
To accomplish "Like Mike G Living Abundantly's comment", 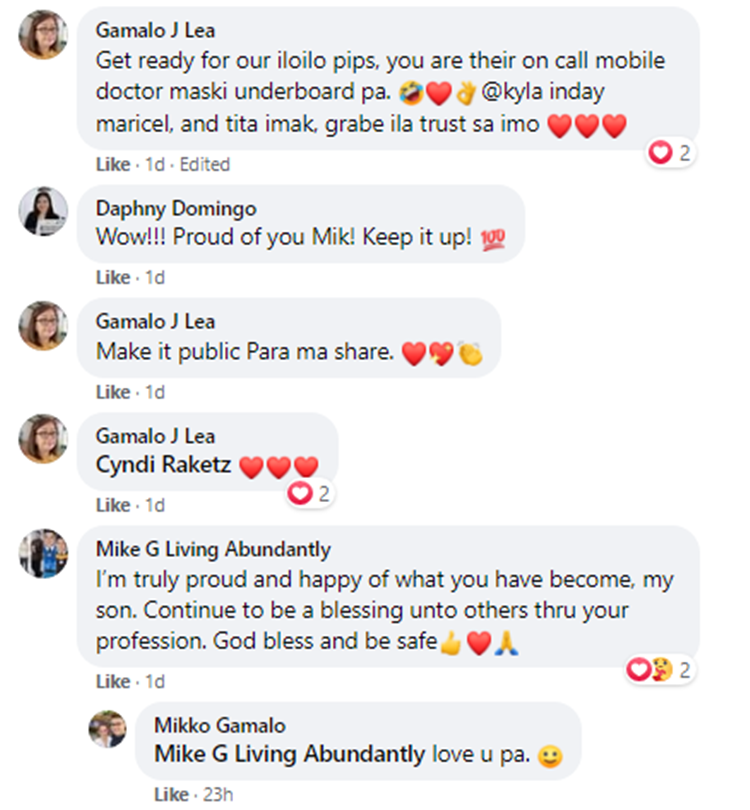I will 113,682.
